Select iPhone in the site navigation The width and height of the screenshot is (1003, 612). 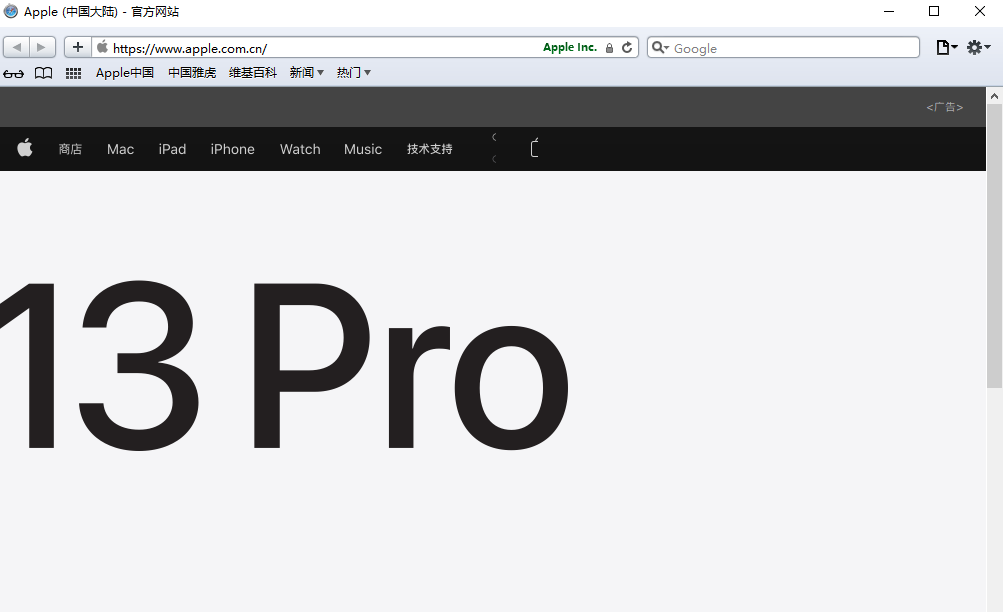click(232, 149)
